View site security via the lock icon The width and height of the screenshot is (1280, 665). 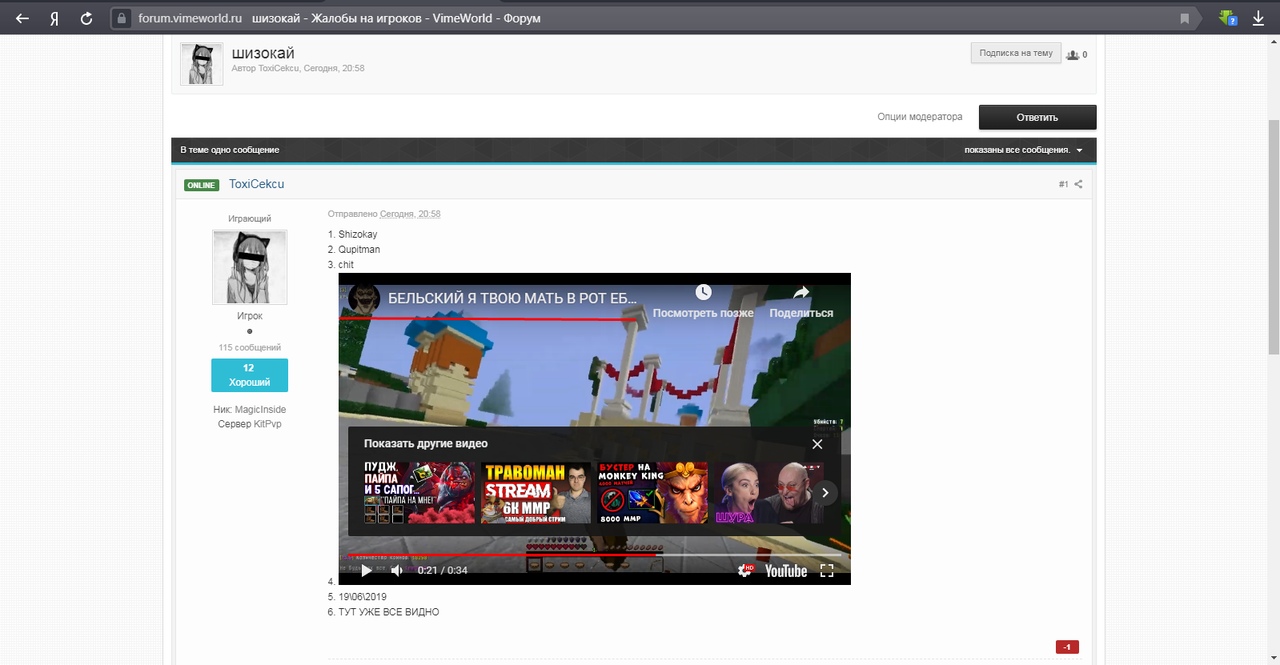(x=122, y=18)
